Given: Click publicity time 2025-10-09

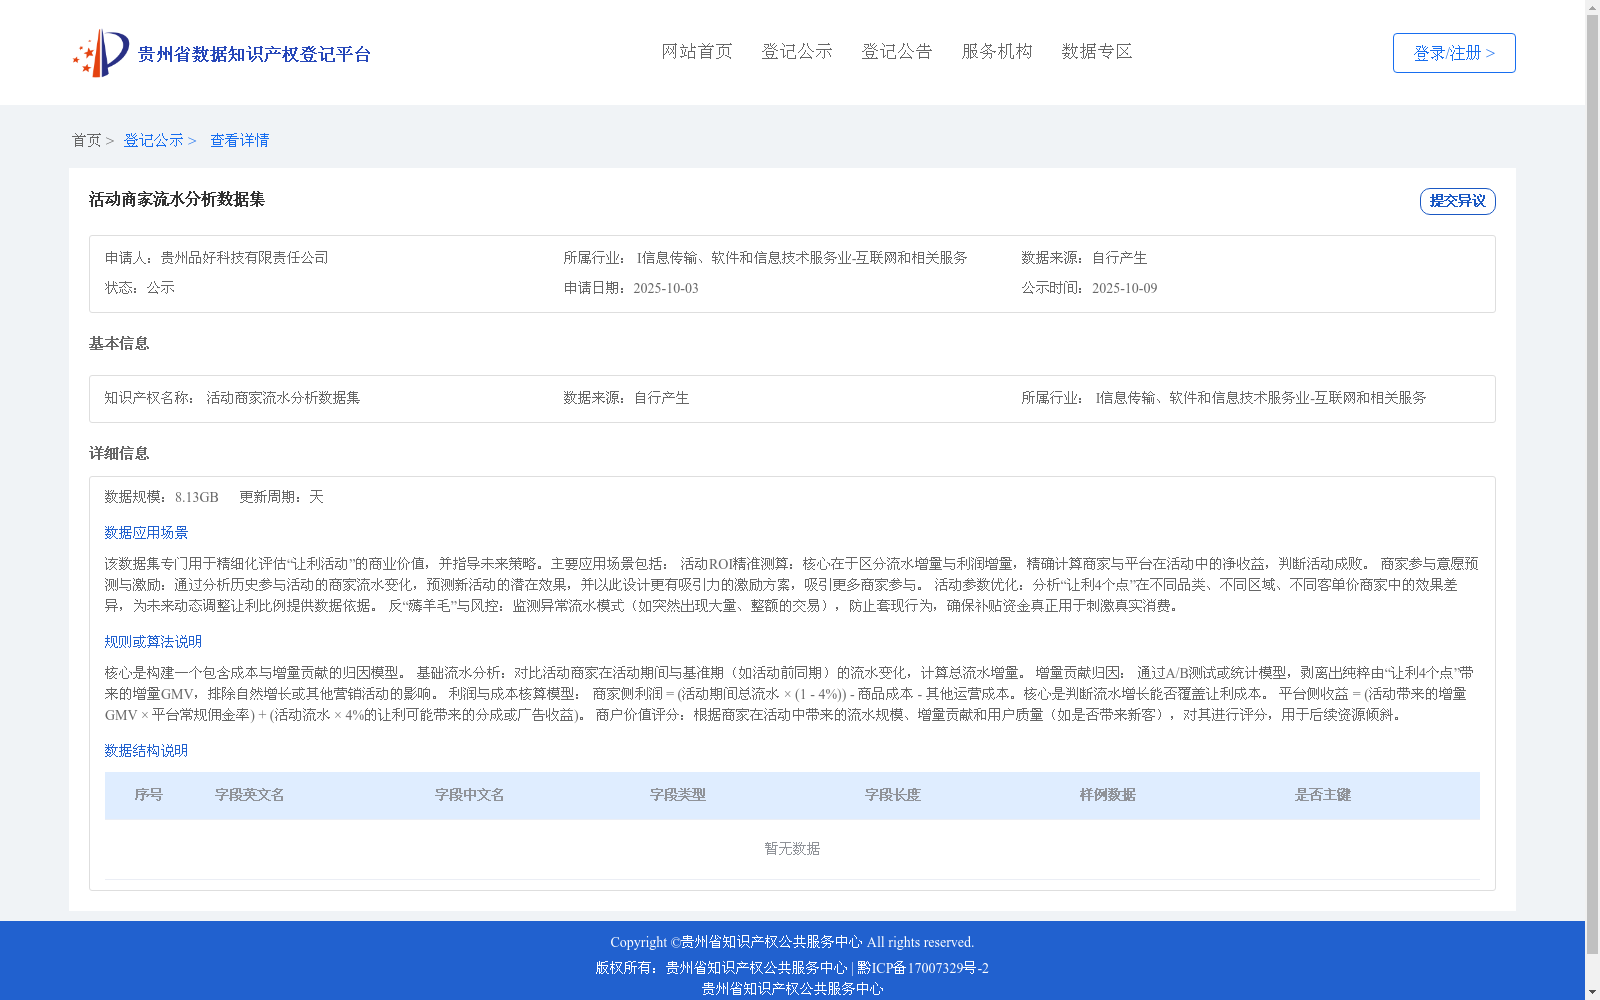Looking at the screenshot, I should tap(1125, 288).
